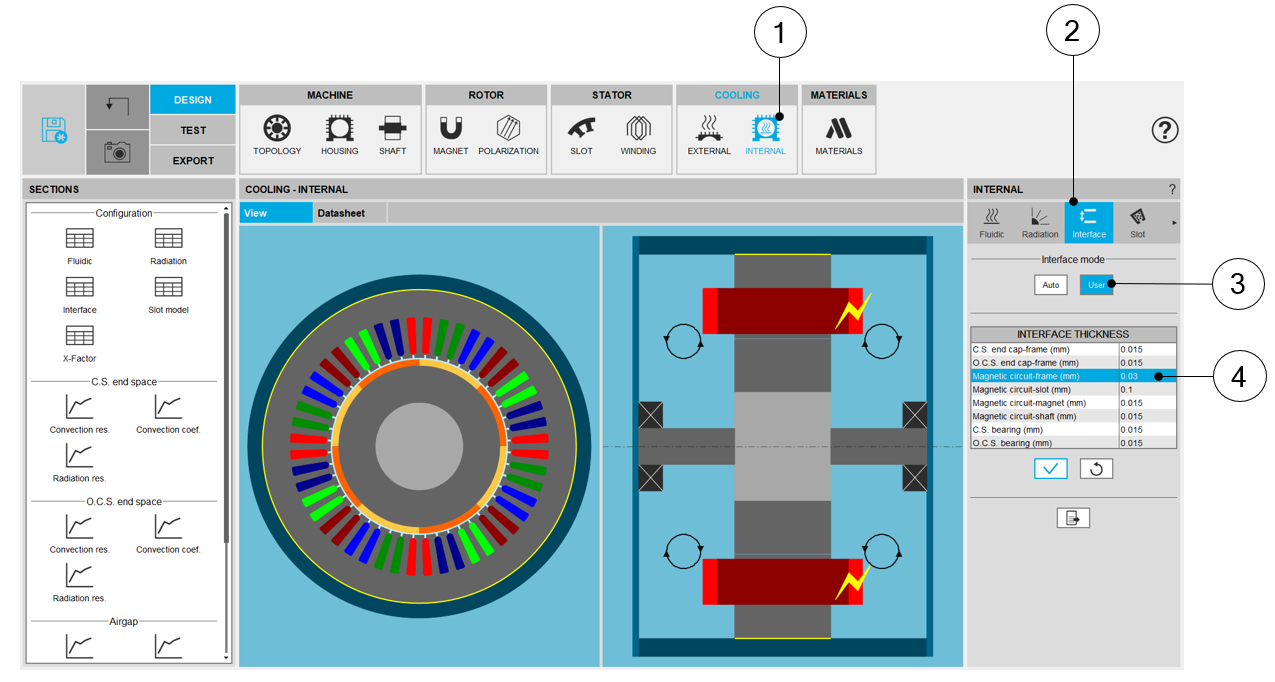Open the Radiation tab in Internal panel
Image resolution: width=1275 pixels, height=682 pixels.
[1040, 223]
